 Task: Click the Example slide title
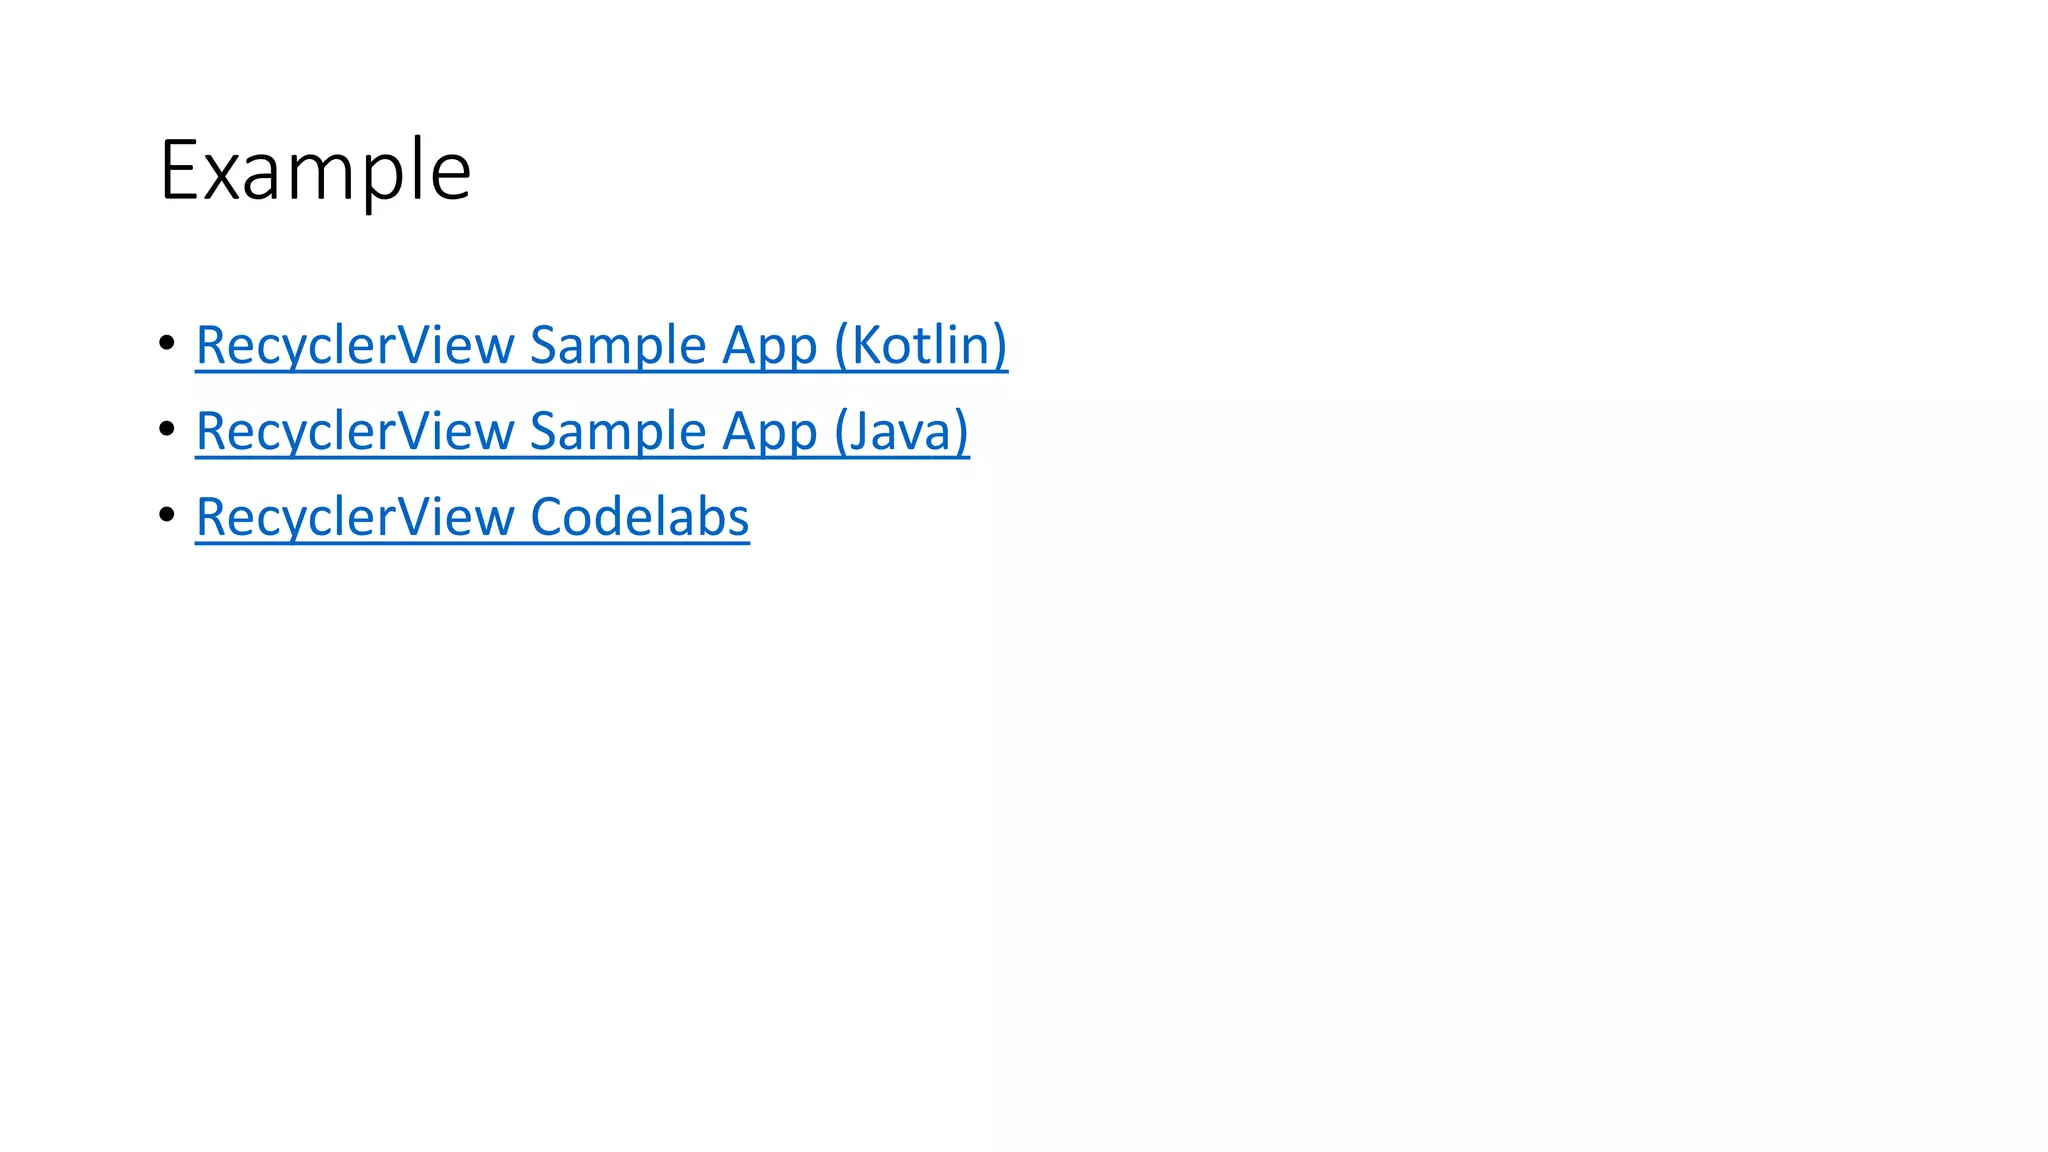[x=315, y=171]
